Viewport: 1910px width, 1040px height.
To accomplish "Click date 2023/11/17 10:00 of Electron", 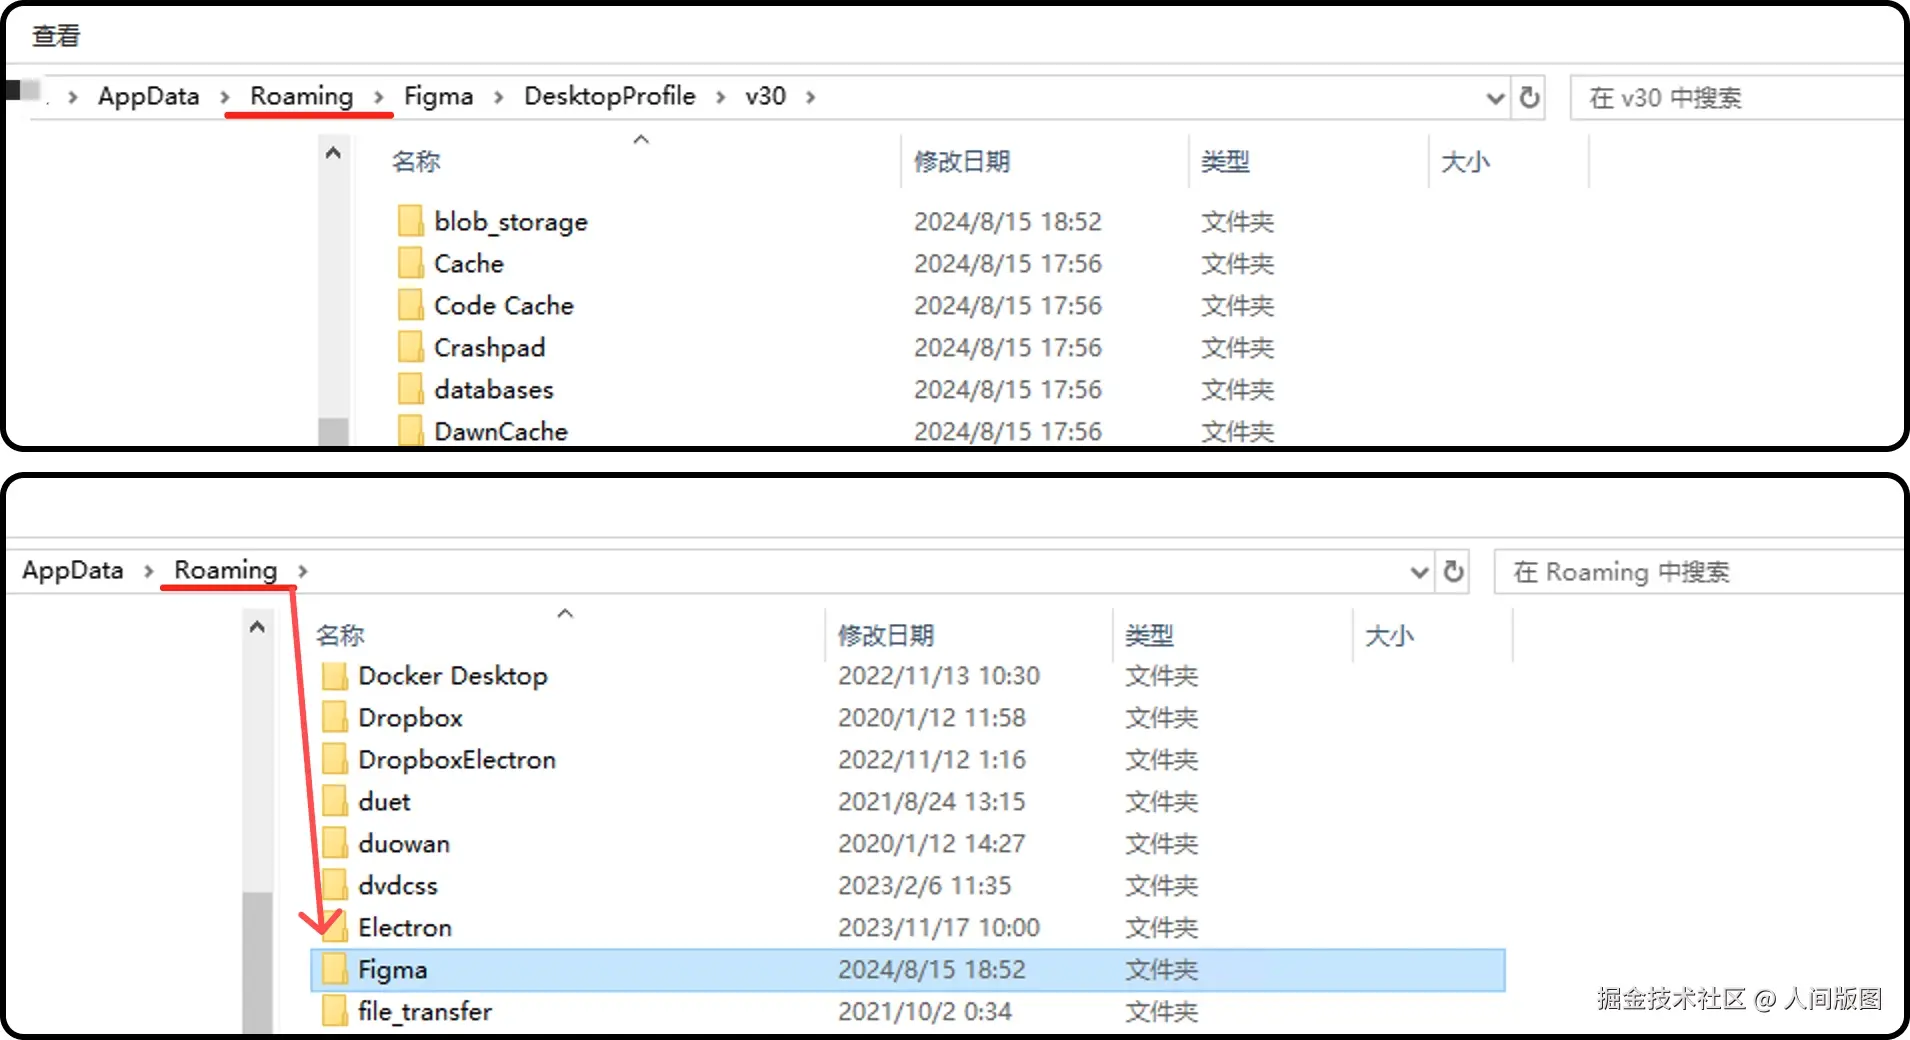I will [x=939, y=928].
